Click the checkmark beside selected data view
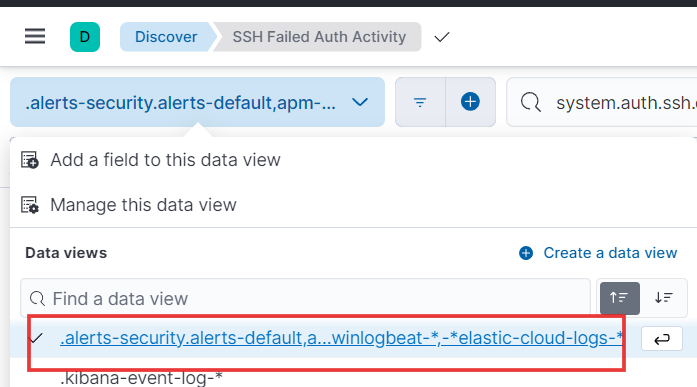Screen dimensions: 697x387 [x=36, y=338]
